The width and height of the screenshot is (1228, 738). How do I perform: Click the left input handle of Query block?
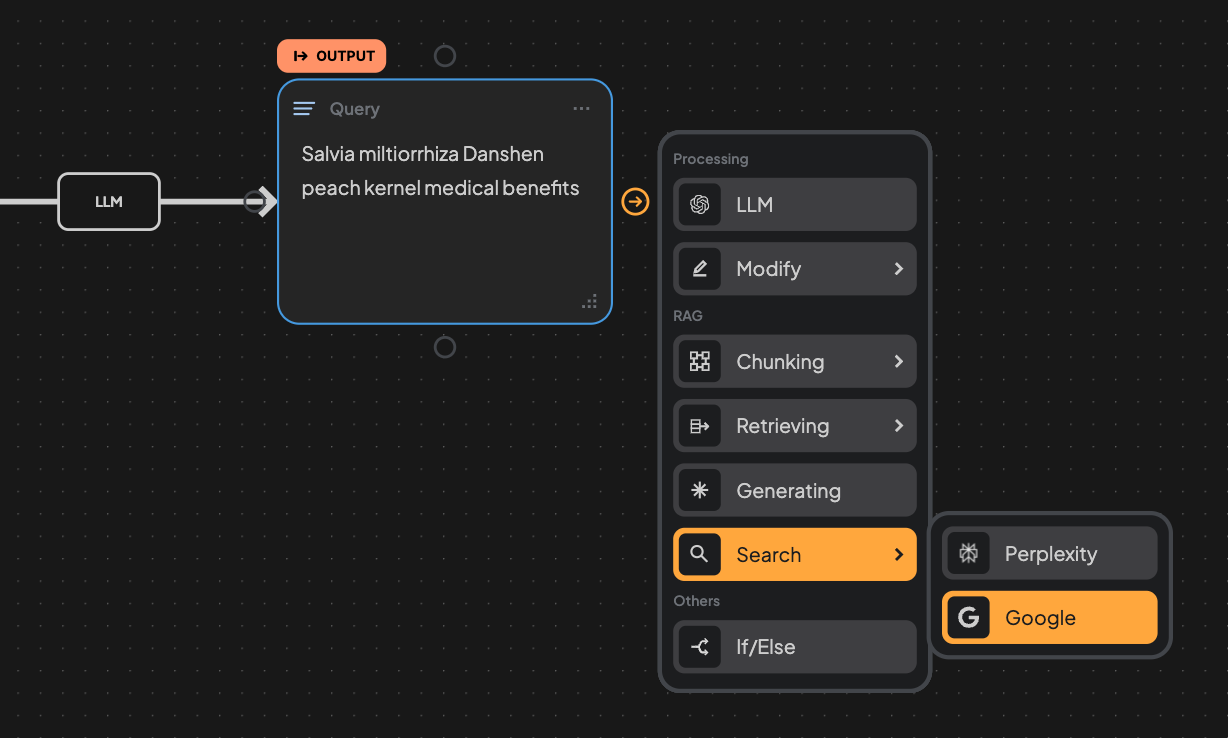coord(257,202)
